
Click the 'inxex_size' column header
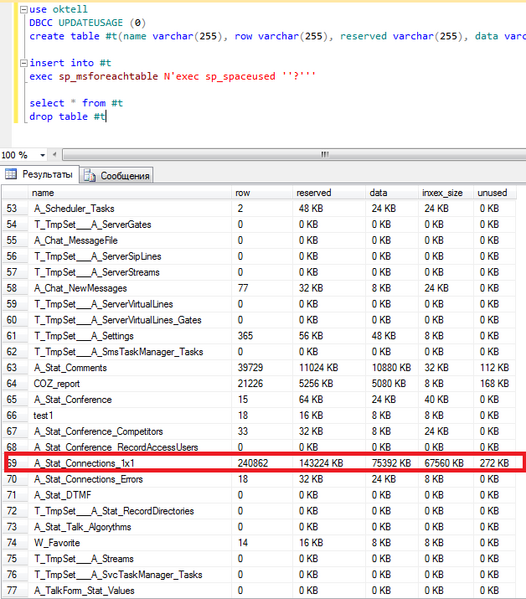point(446,193)
